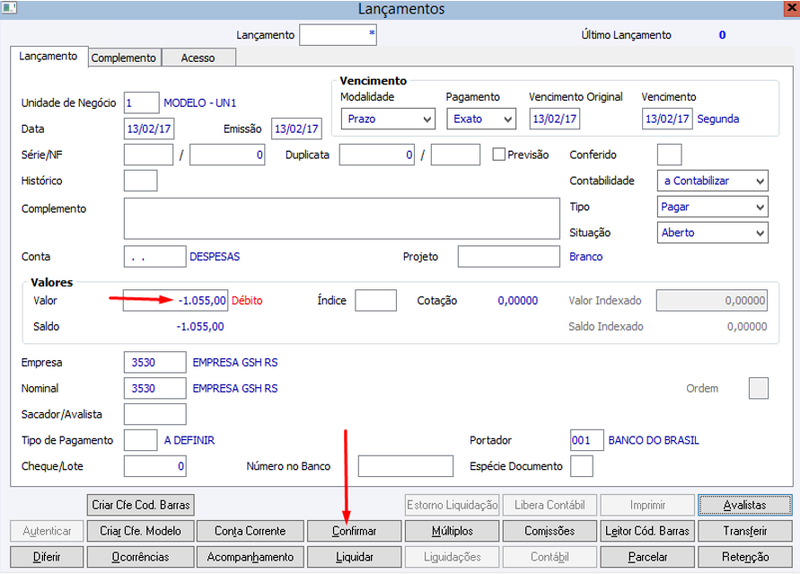Click the Conferido field
This screenshot has width=800, height=574.
click(669, 155)
